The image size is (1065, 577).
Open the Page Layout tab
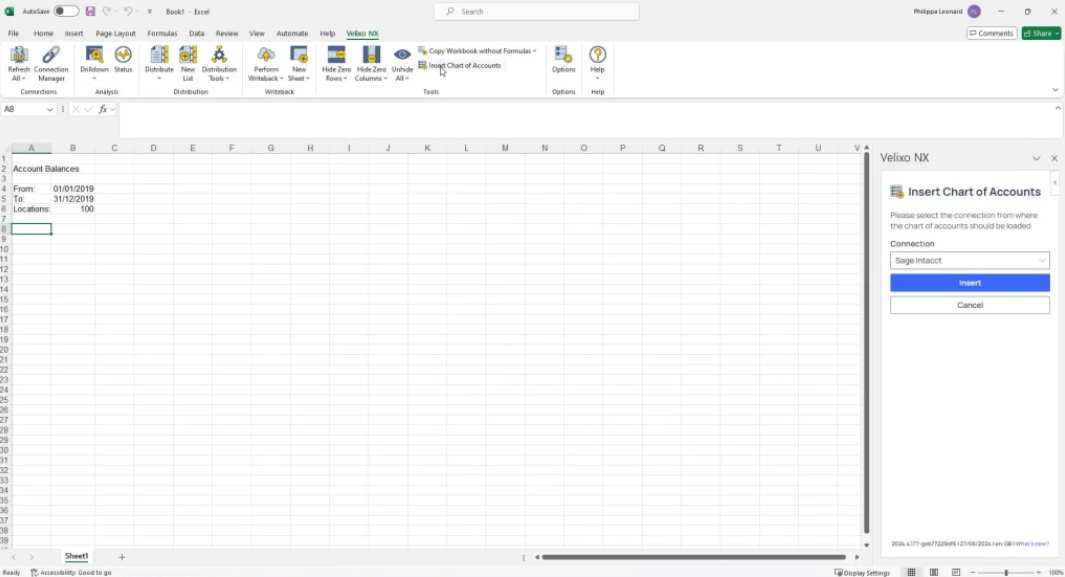coord(115,33)
